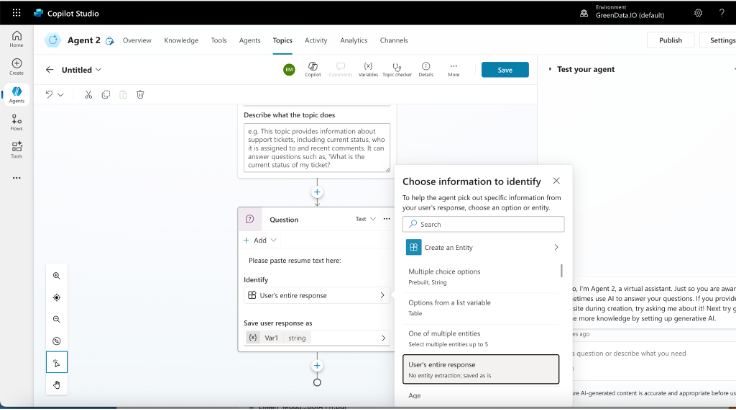Open the Channels tab

tap(394, 40)
